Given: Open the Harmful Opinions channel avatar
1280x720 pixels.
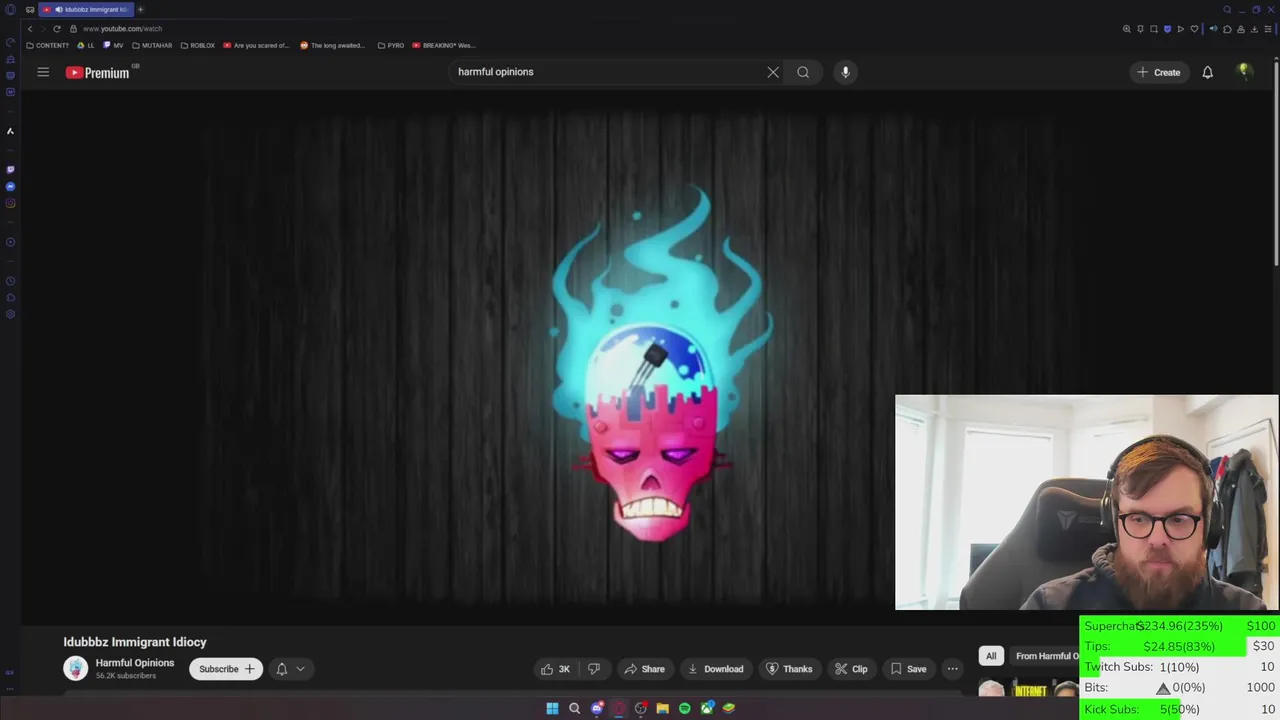Looking at the screenshot, I should pyautogui.click(x=75, y=668).
